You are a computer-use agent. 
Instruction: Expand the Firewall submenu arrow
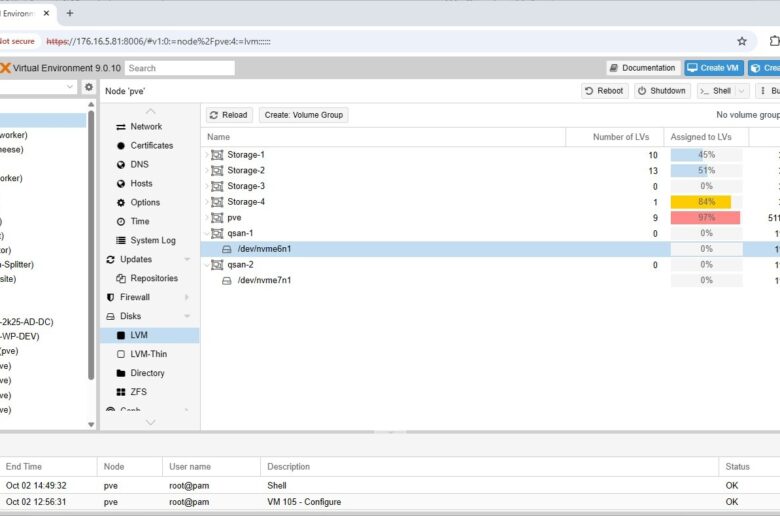coord(187,297)
